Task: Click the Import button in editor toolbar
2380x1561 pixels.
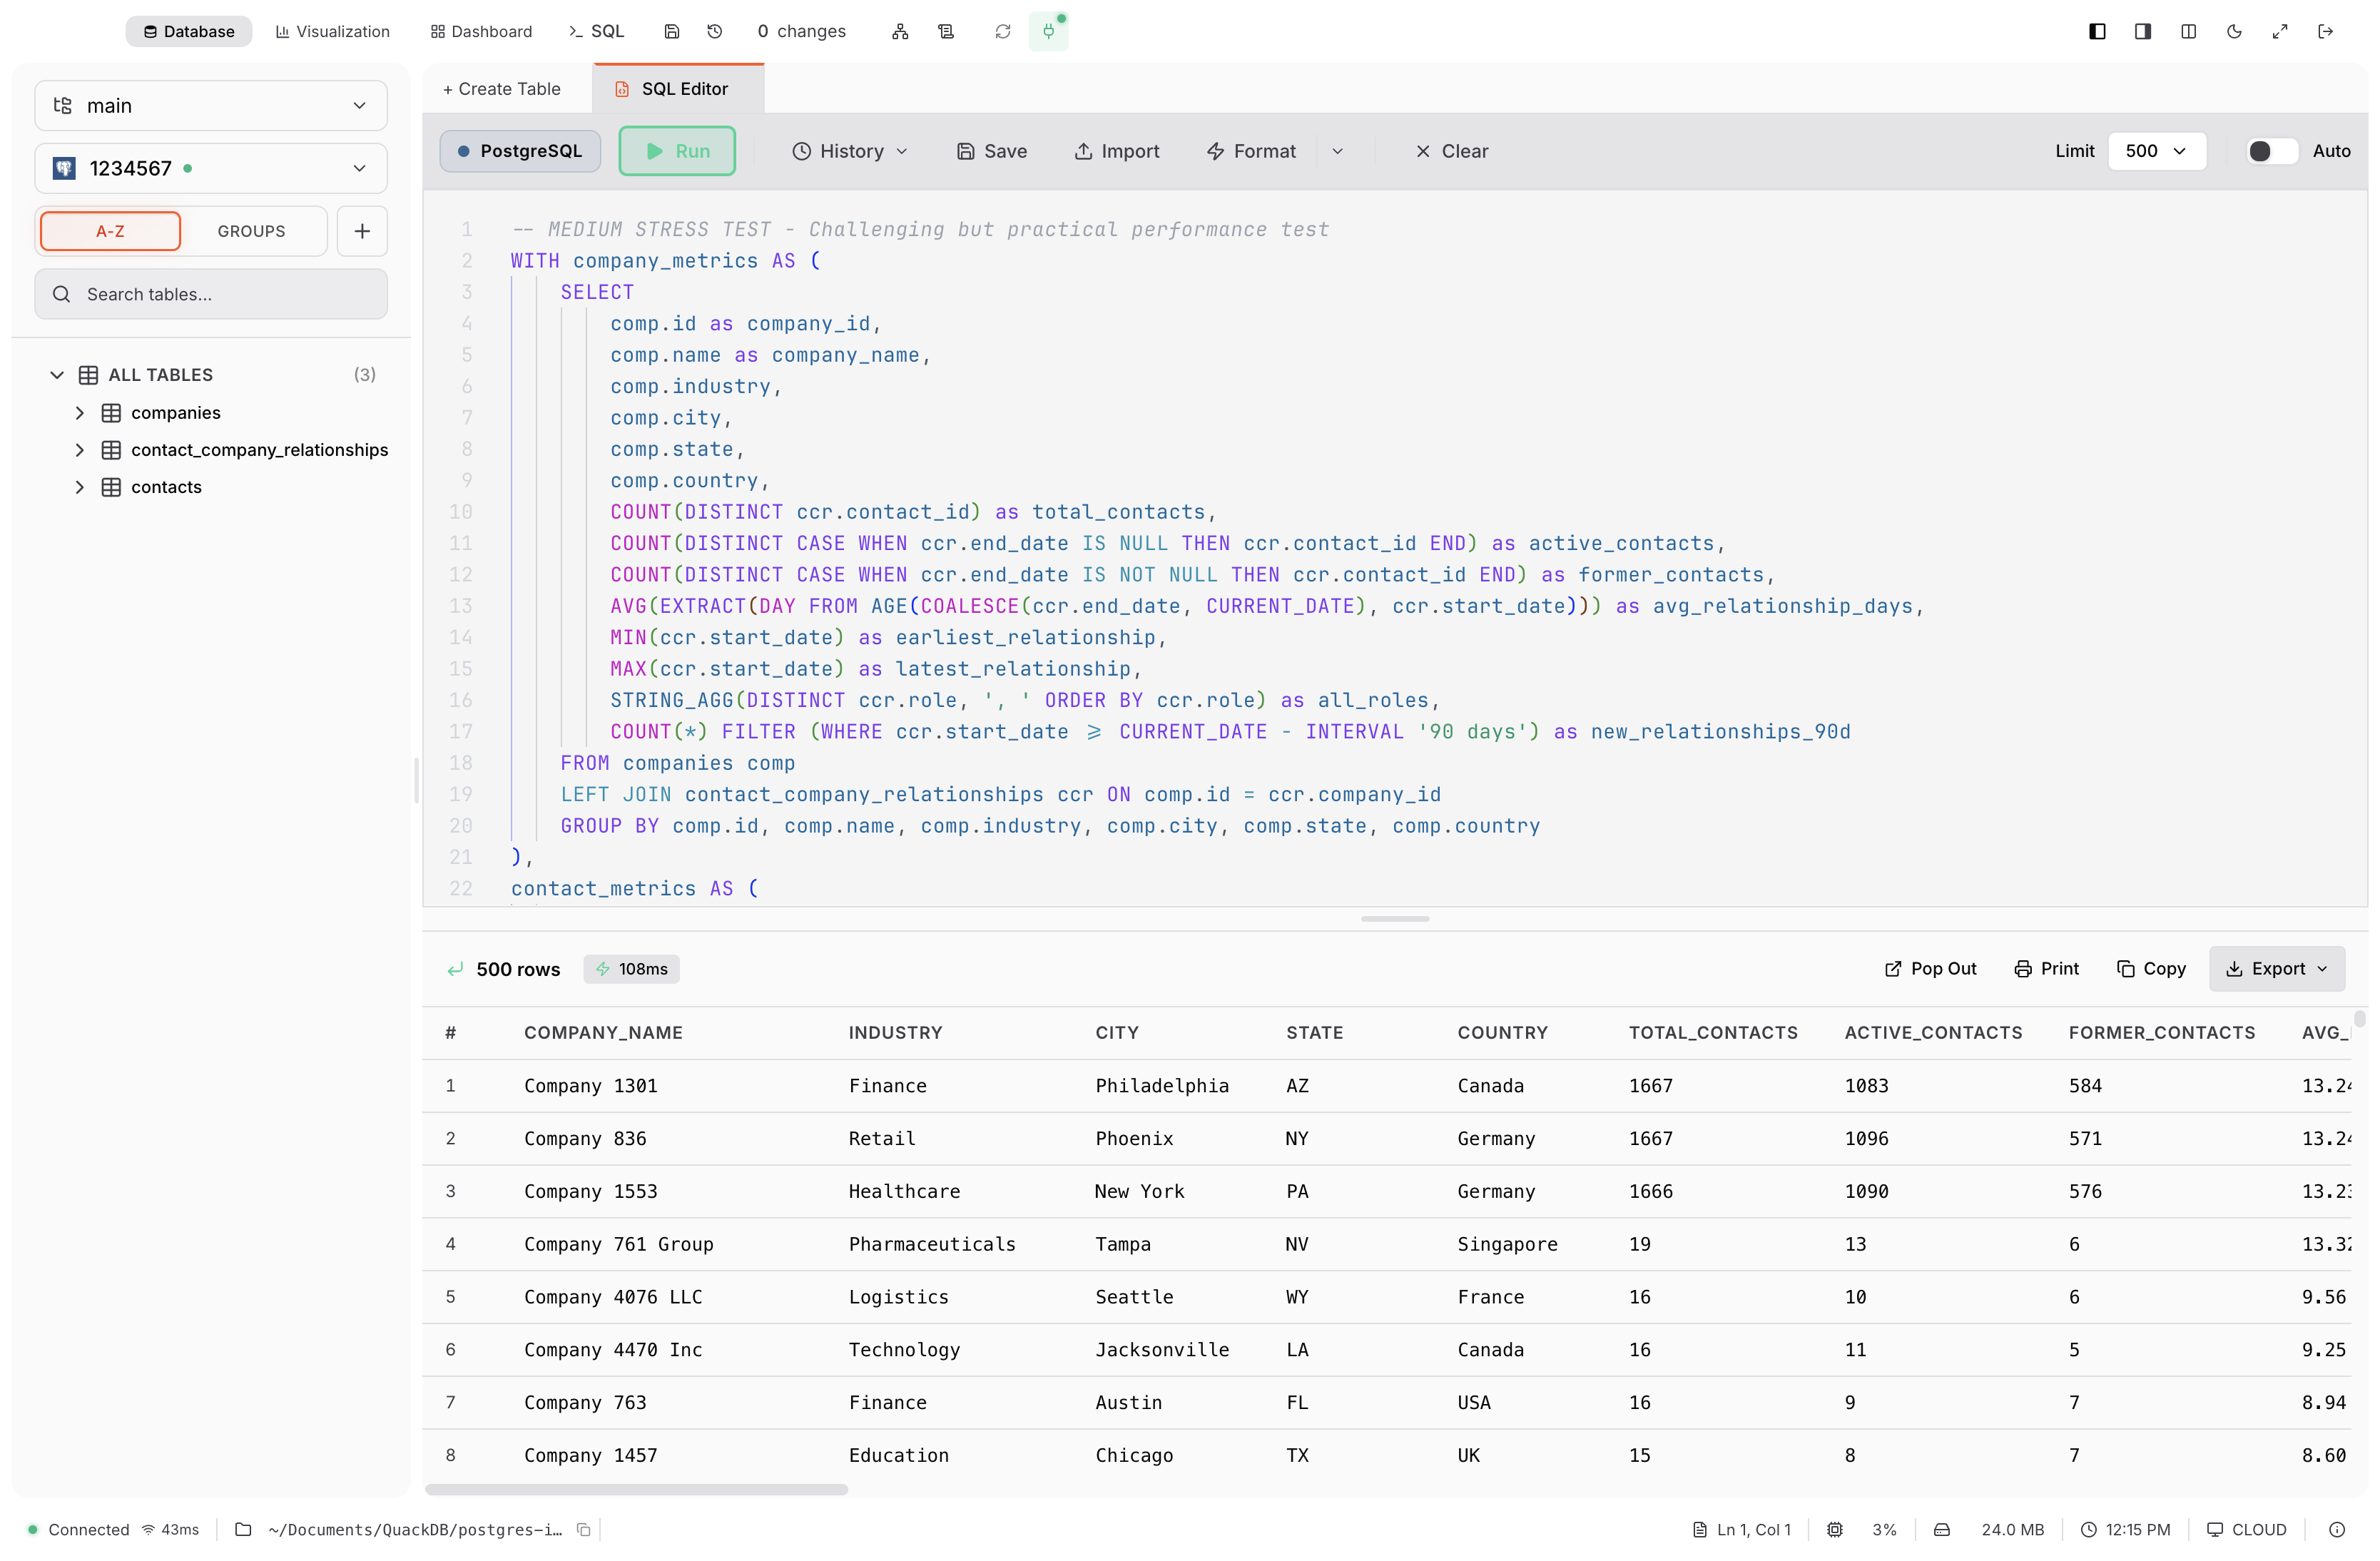Action: pos(1117,151)
